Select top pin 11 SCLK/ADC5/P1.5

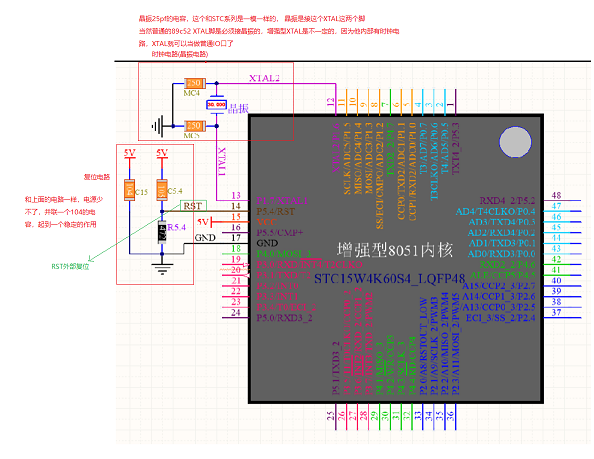coord(346,158)
